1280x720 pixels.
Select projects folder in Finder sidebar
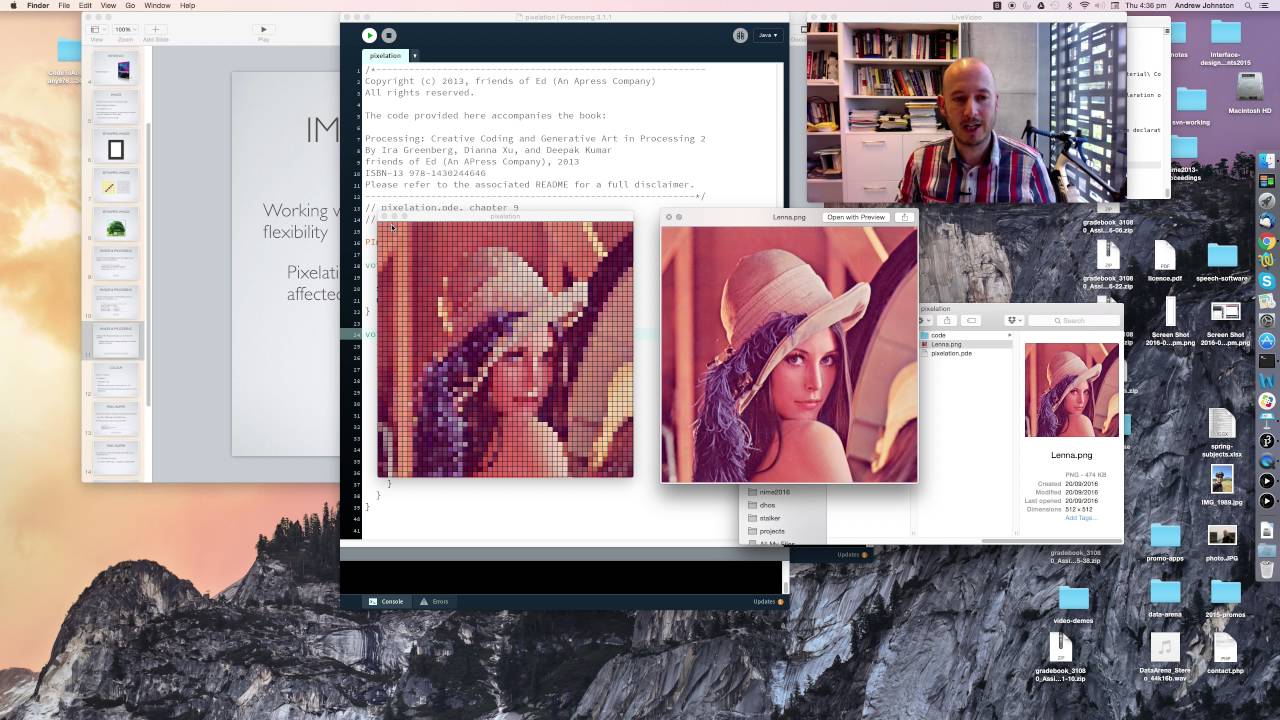pos(772,531)
